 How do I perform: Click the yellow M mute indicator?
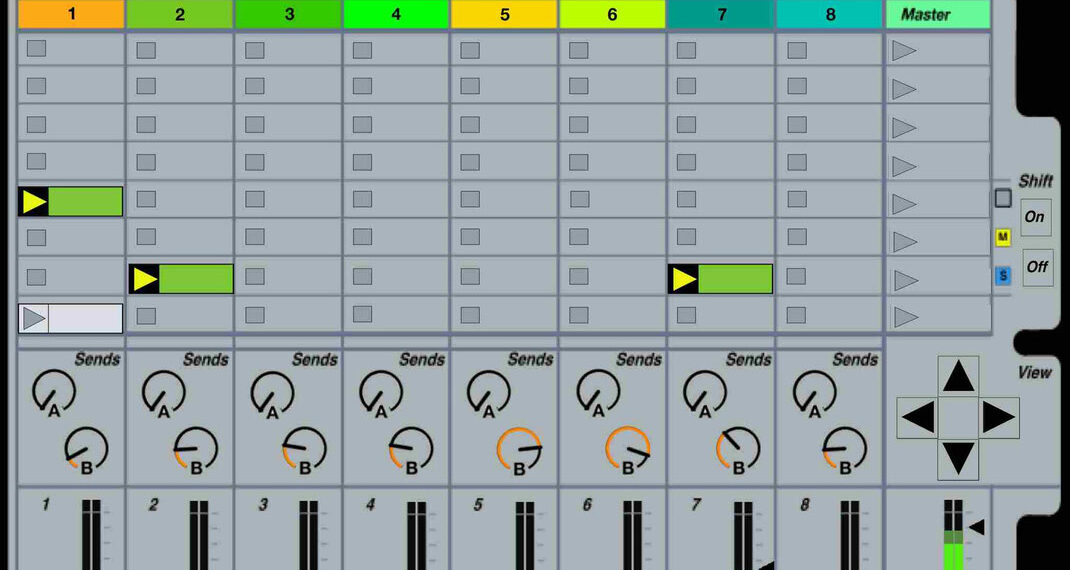click(x=1002, y=237)
